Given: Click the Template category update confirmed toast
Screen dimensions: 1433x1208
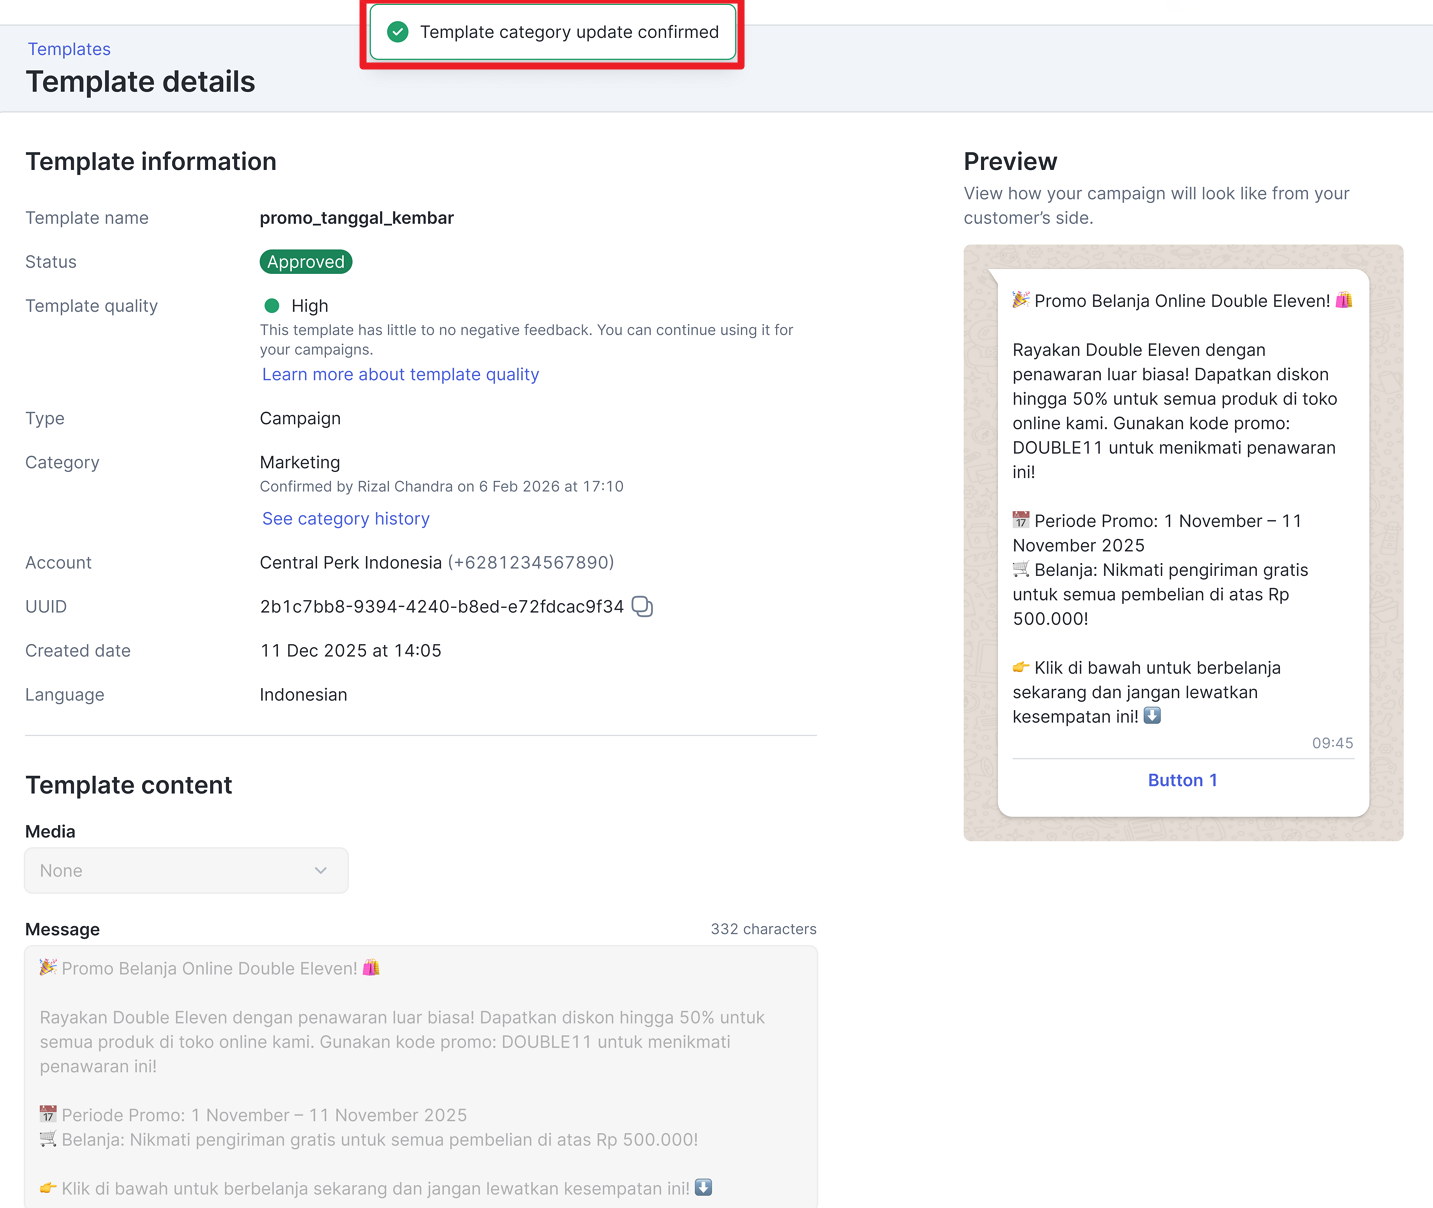Looking at the screenshot, I should coord(568,32).
